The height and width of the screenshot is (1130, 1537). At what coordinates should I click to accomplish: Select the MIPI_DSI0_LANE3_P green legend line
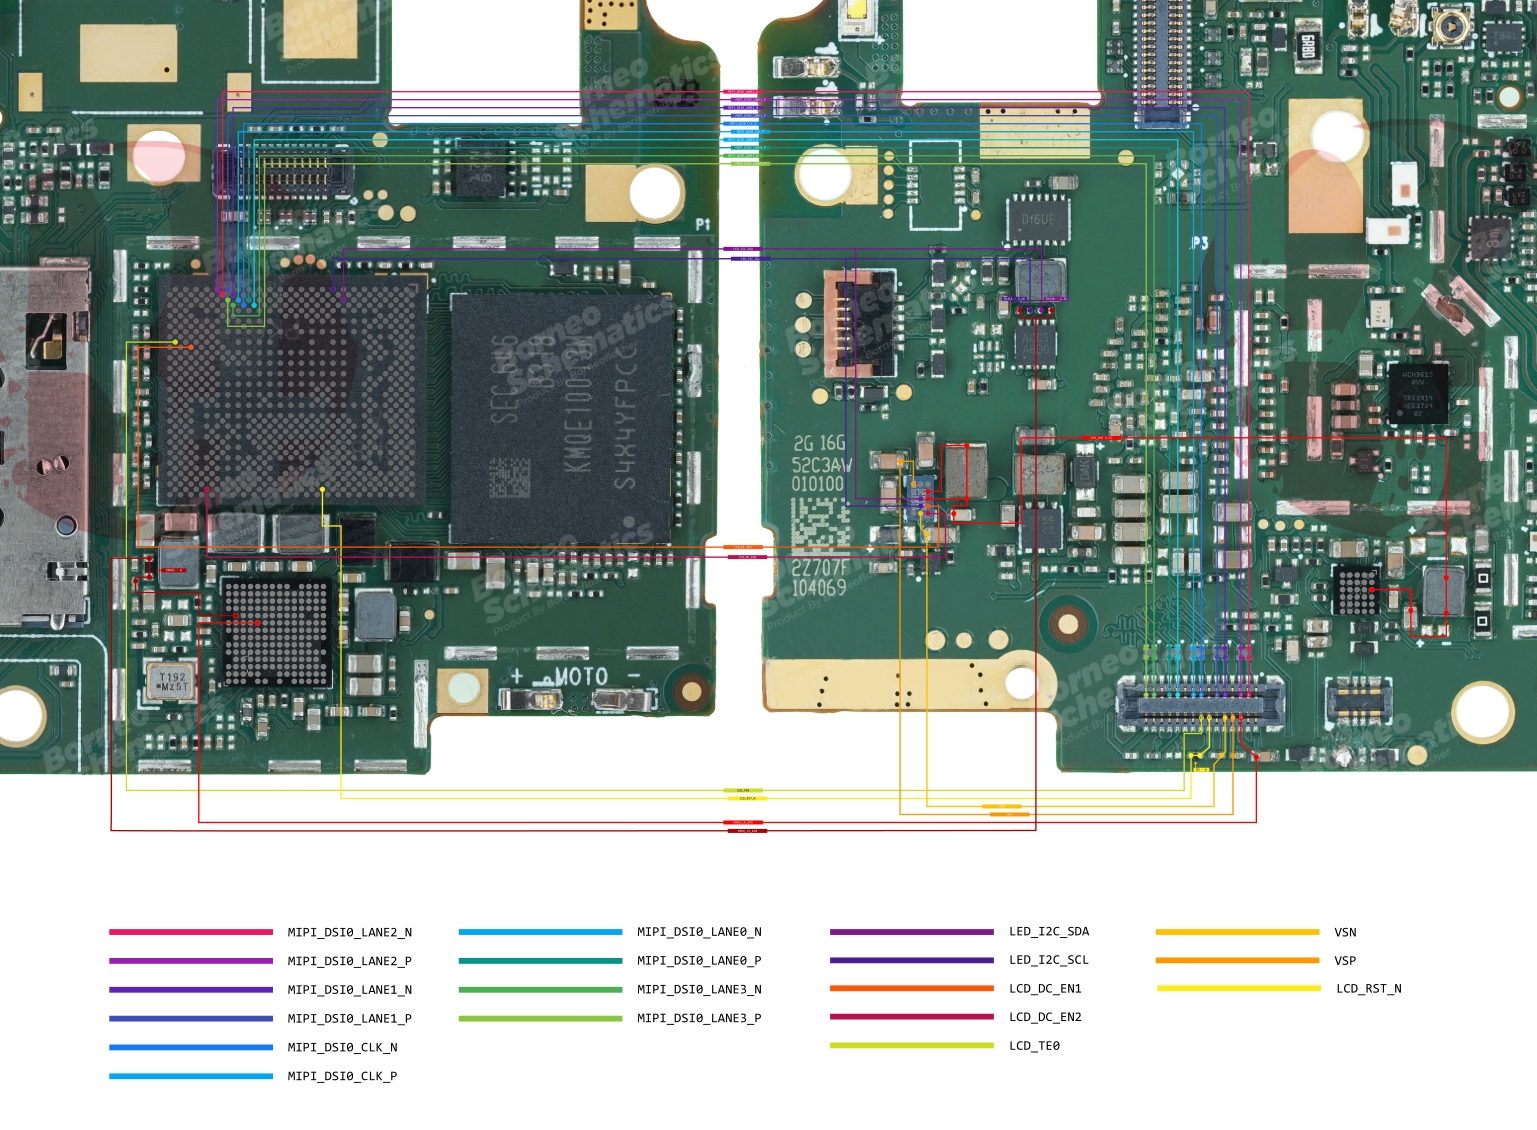540,1018
